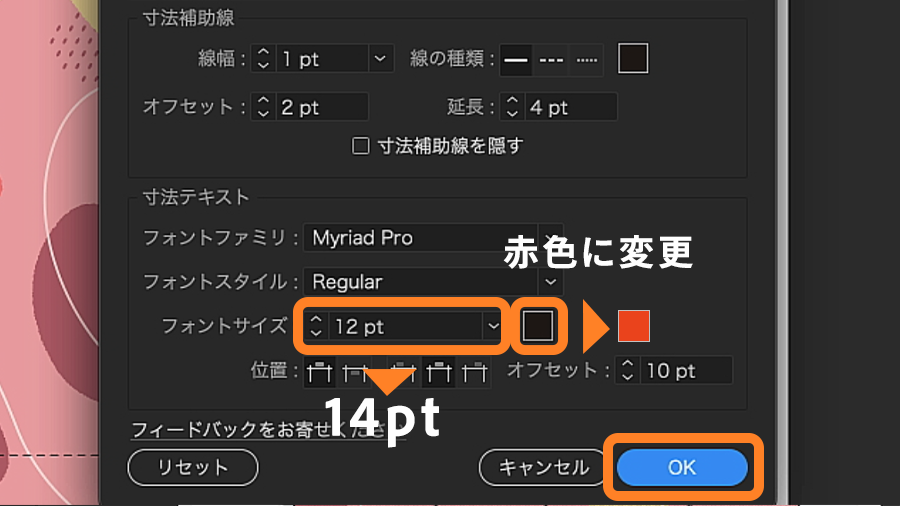The image size is (900, 506).
Task: Click the リセット button
Action: coord(193,467)
